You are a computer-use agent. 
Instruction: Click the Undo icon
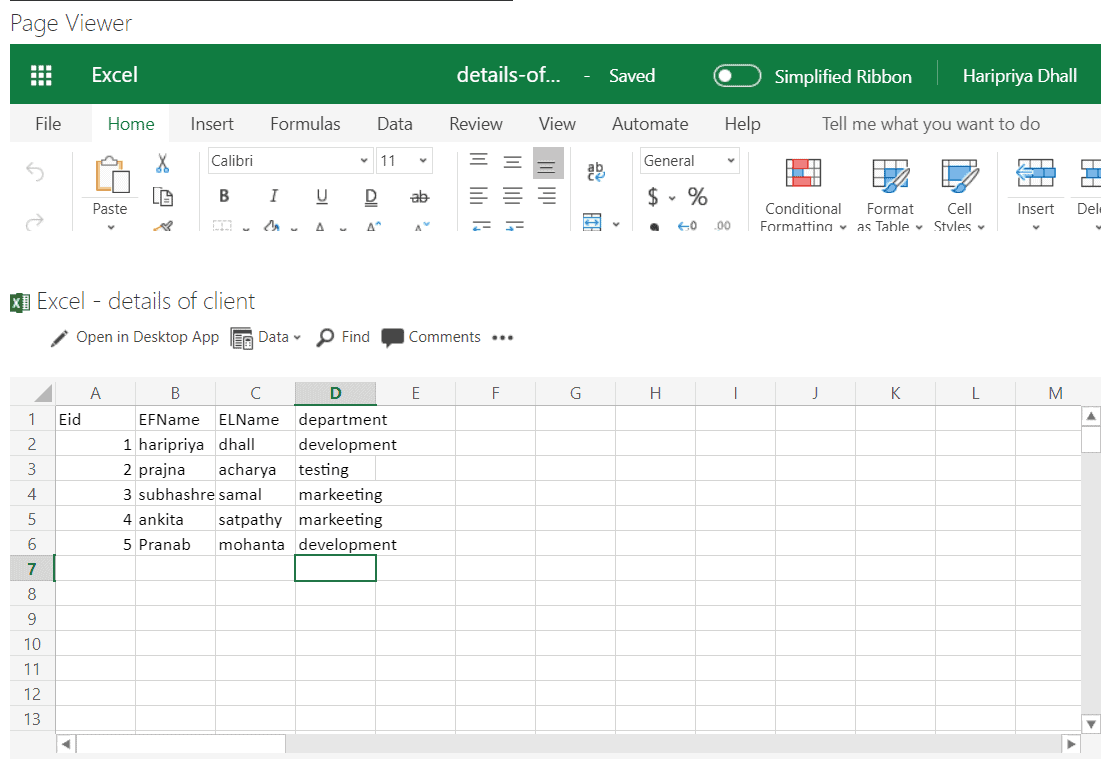[35, 172]
